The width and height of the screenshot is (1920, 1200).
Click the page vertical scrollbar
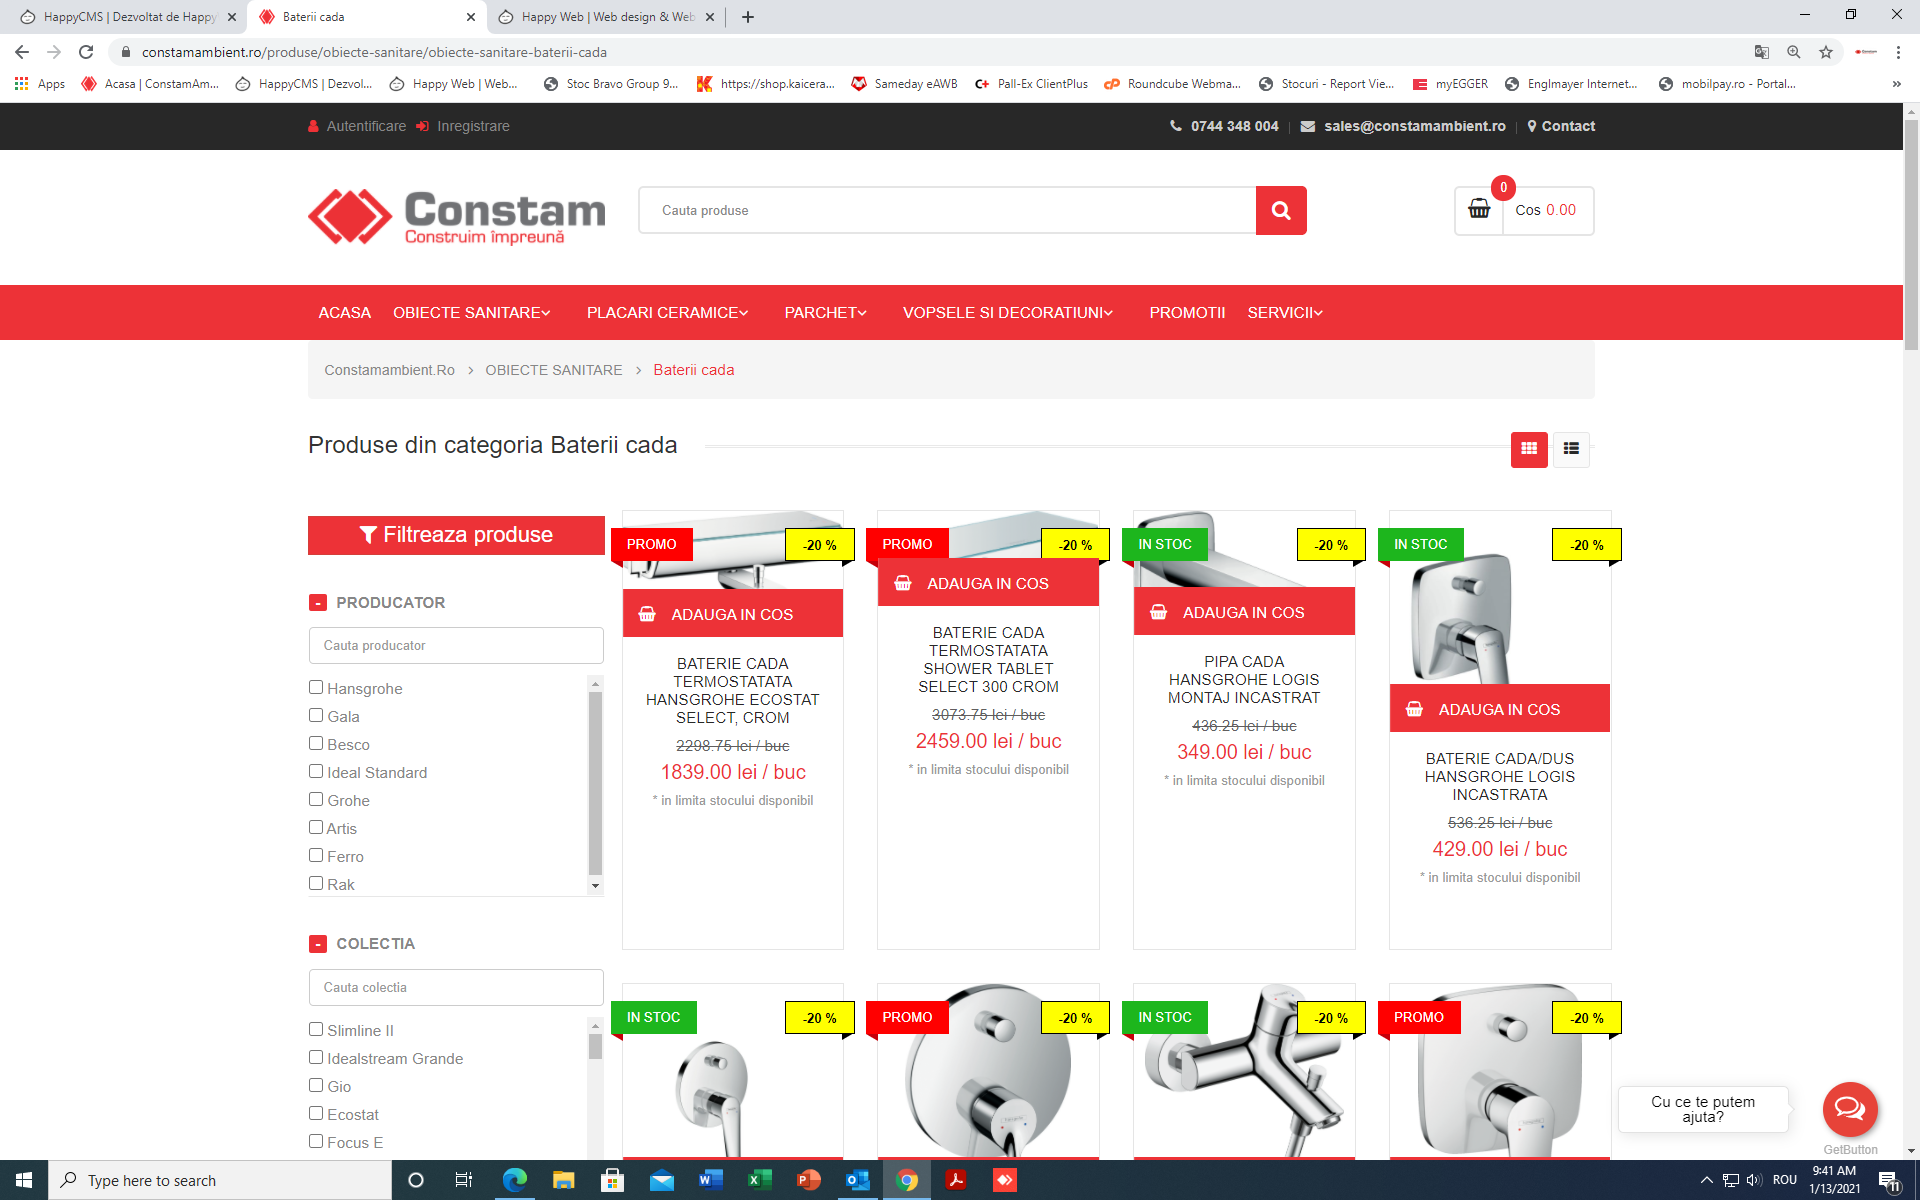(x=1911, y=235)
